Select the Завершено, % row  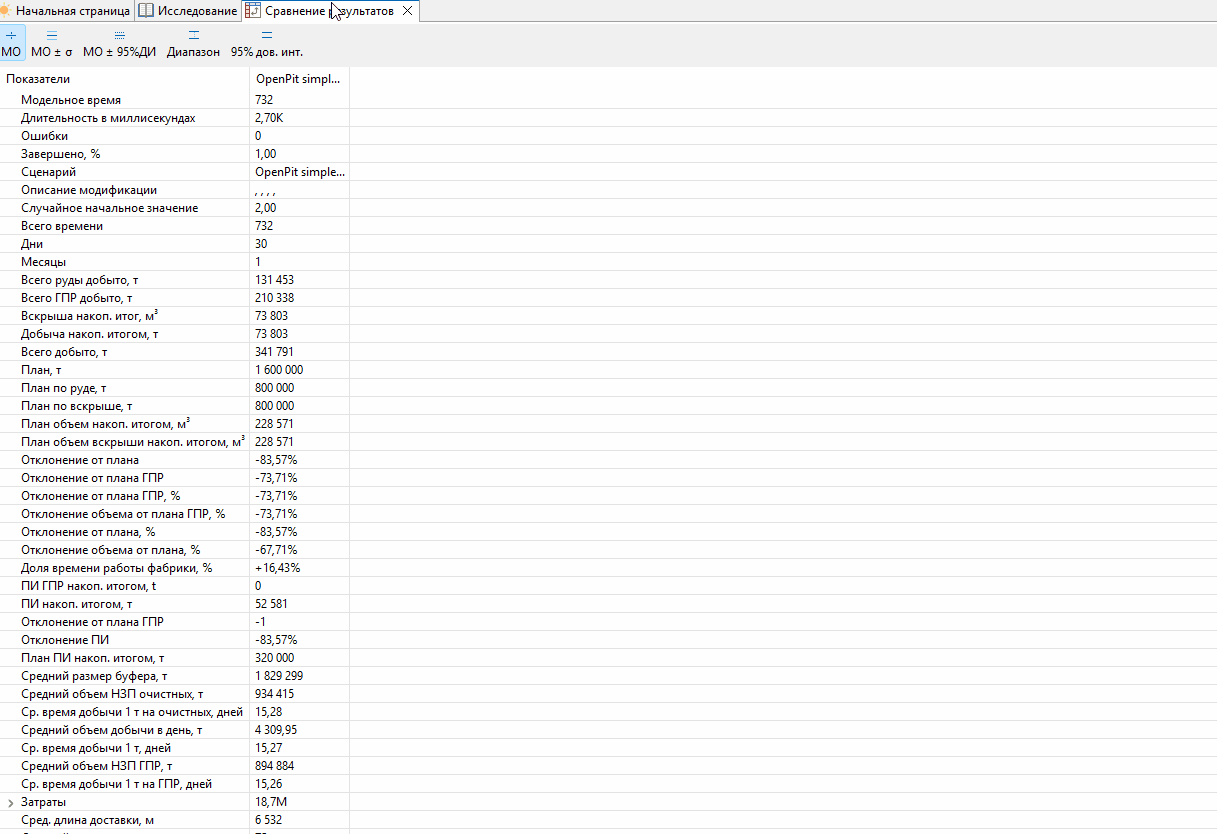point(175,154)
